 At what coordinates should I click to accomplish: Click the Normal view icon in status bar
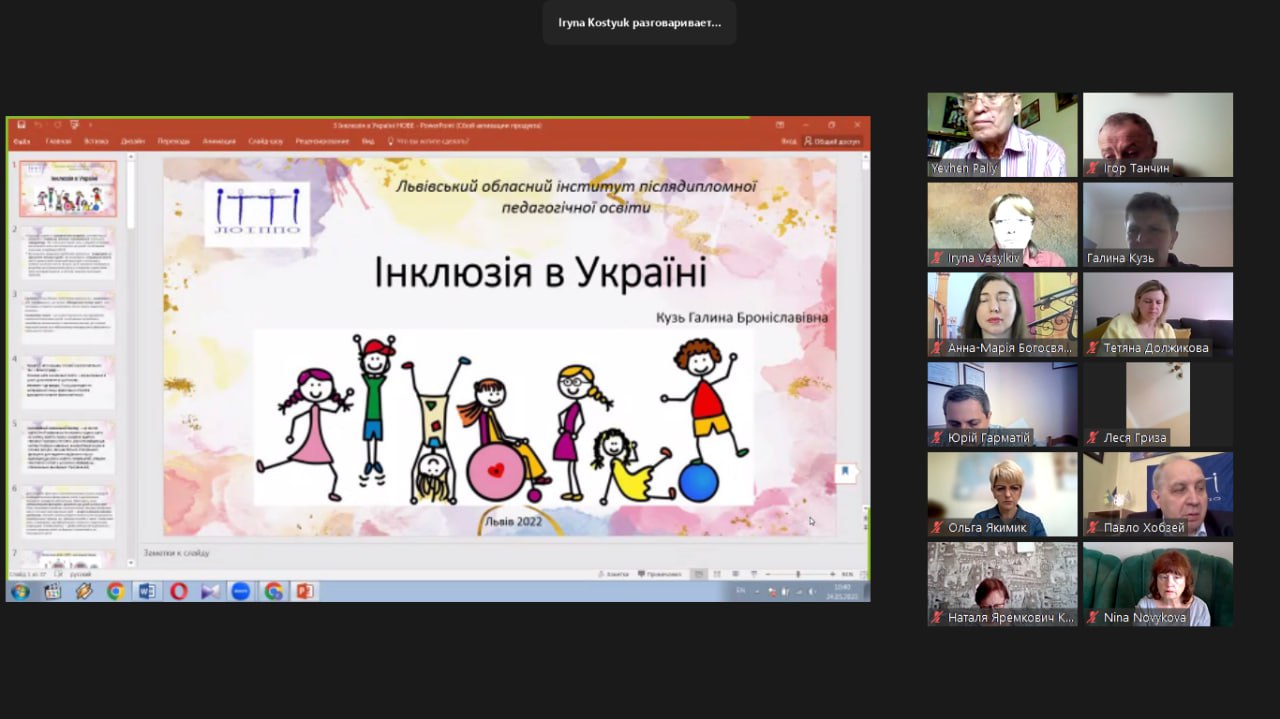point(700,574)
